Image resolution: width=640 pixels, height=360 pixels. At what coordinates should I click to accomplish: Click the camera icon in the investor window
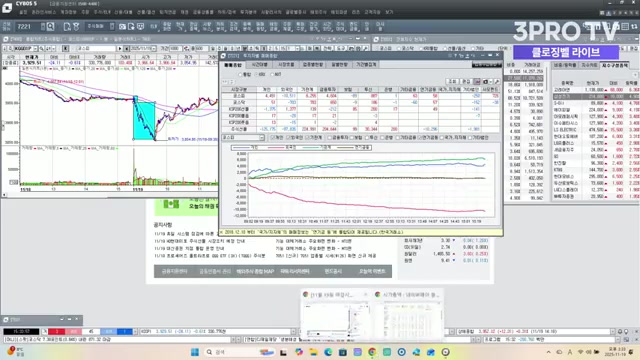click(x=486, y=82)
